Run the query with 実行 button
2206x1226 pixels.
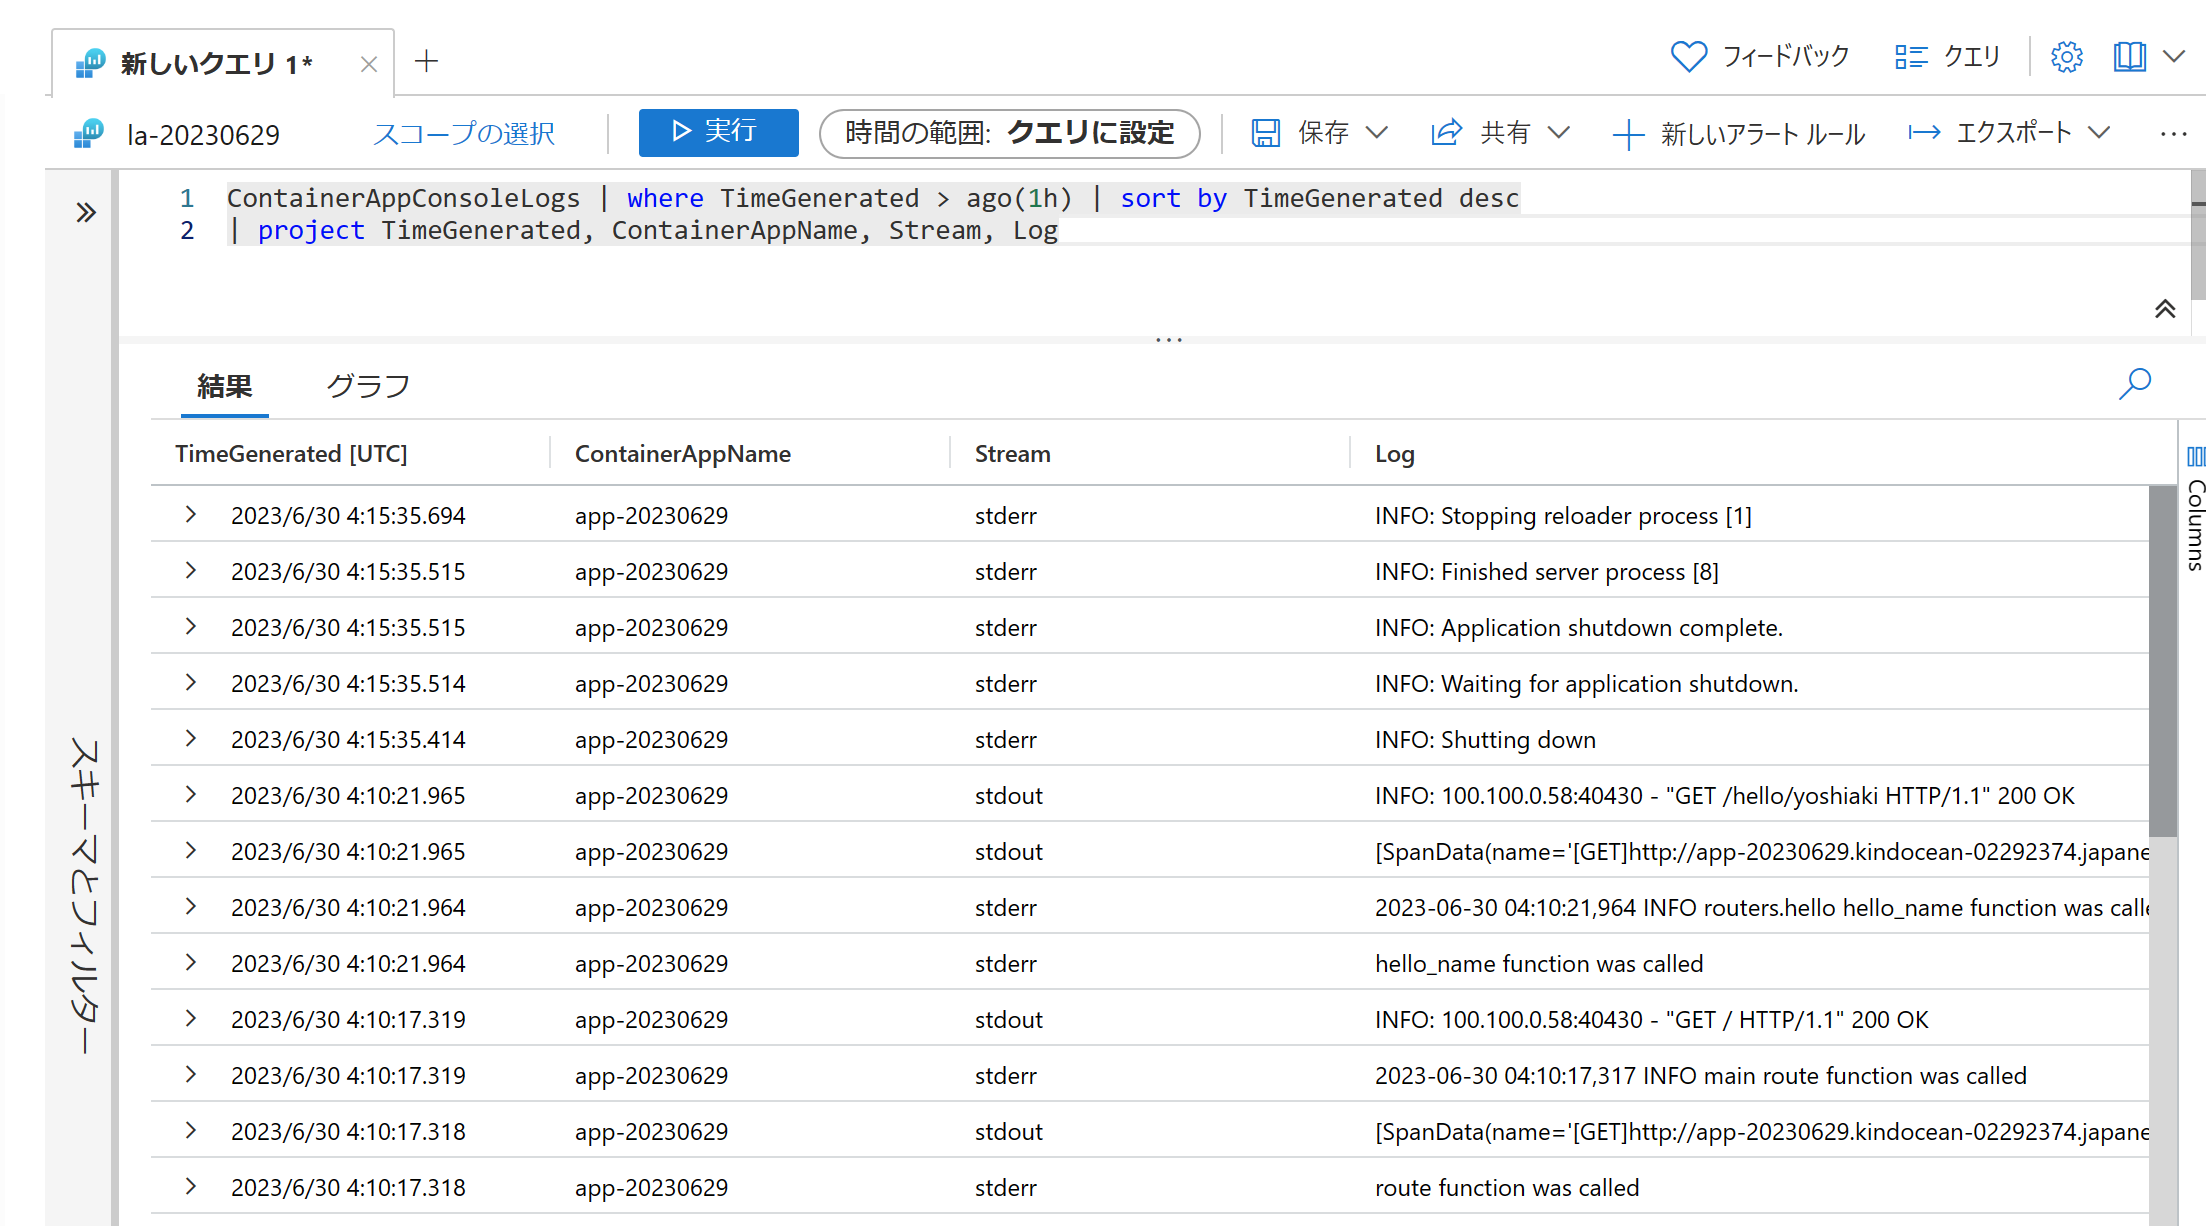(718, 133)
